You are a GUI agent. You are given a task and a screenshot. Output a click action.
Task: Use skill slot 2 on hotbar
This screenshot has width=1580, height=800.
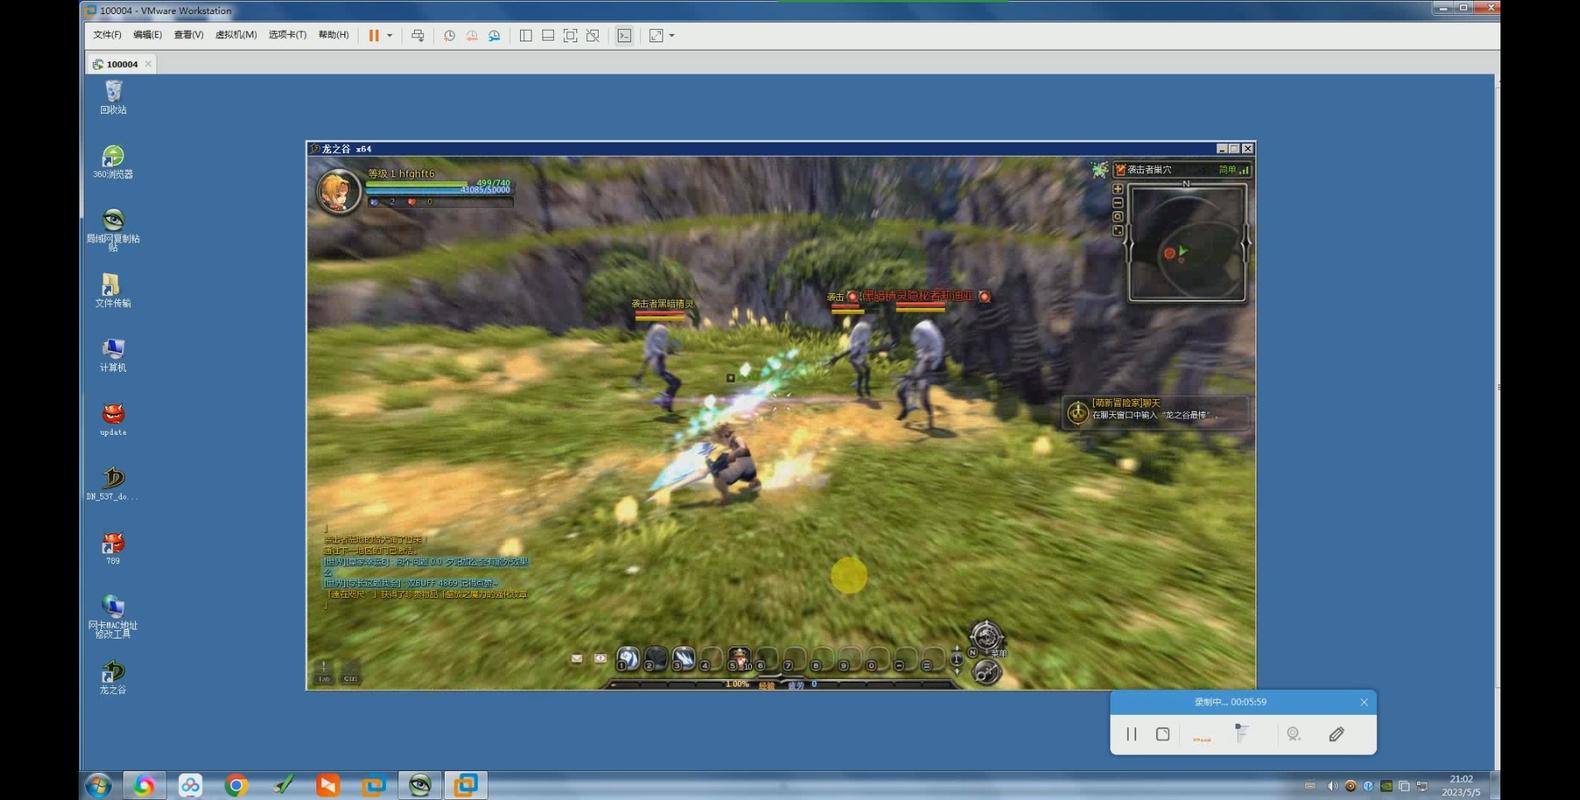click(x=655, y=659)
